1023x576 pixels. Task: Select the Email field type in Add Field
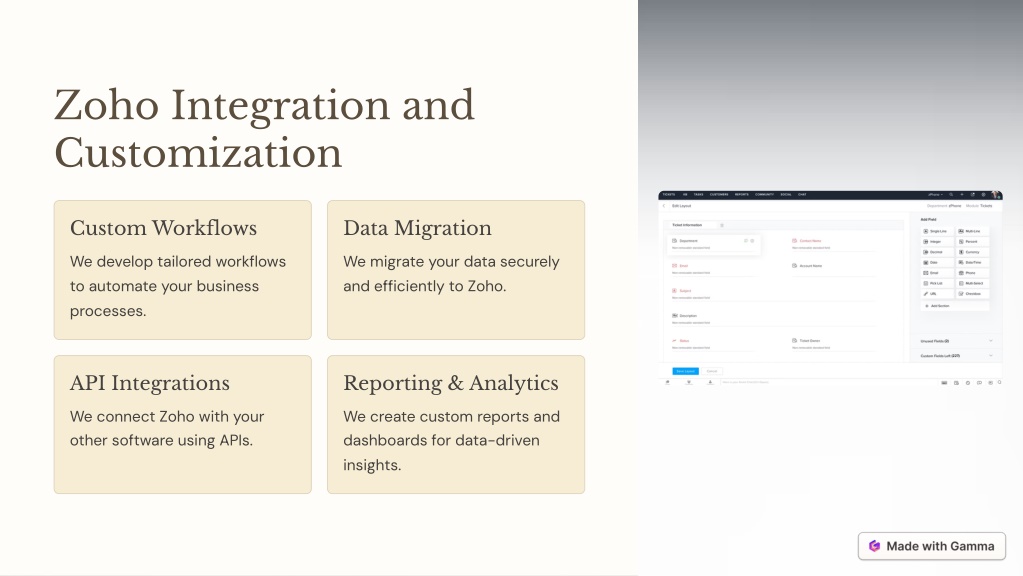click(x=936, y=273)
